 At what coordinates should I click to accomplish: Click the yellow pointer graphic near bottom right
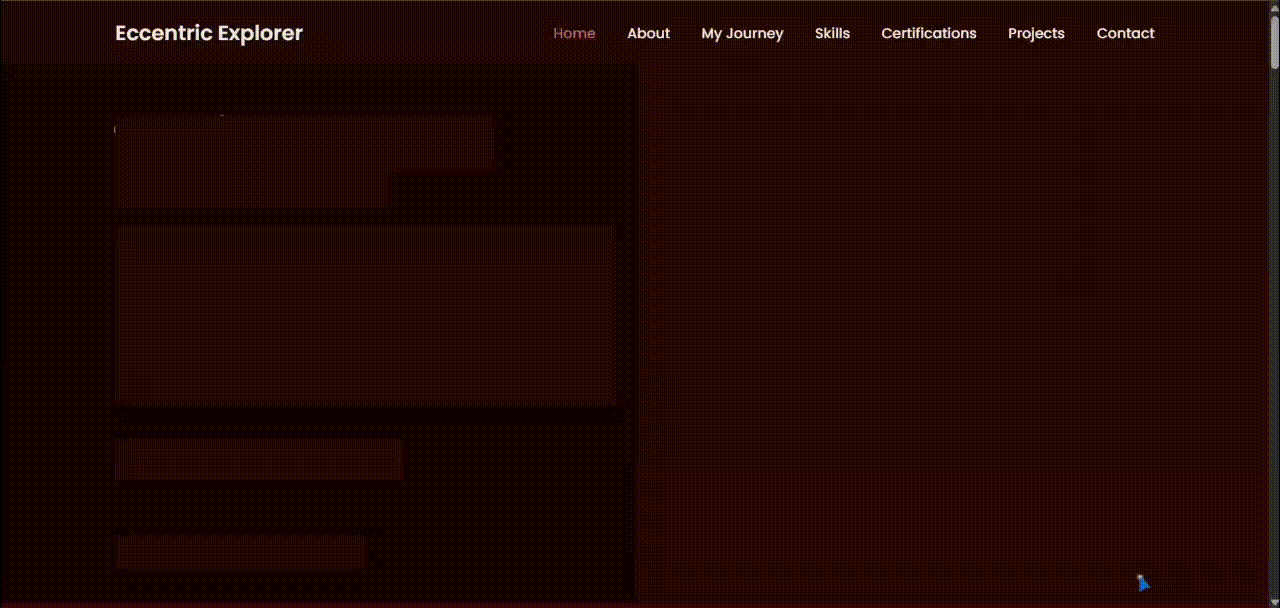point(1143,583)
